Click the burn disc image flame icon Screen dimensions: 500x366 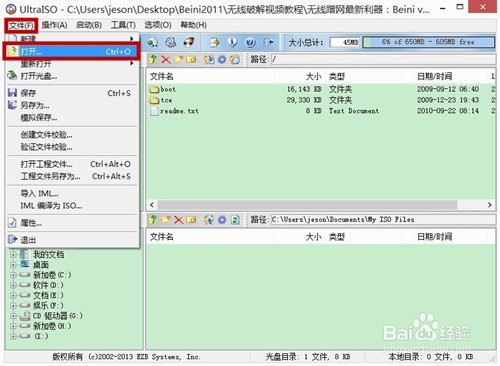(x=189, y=42)
